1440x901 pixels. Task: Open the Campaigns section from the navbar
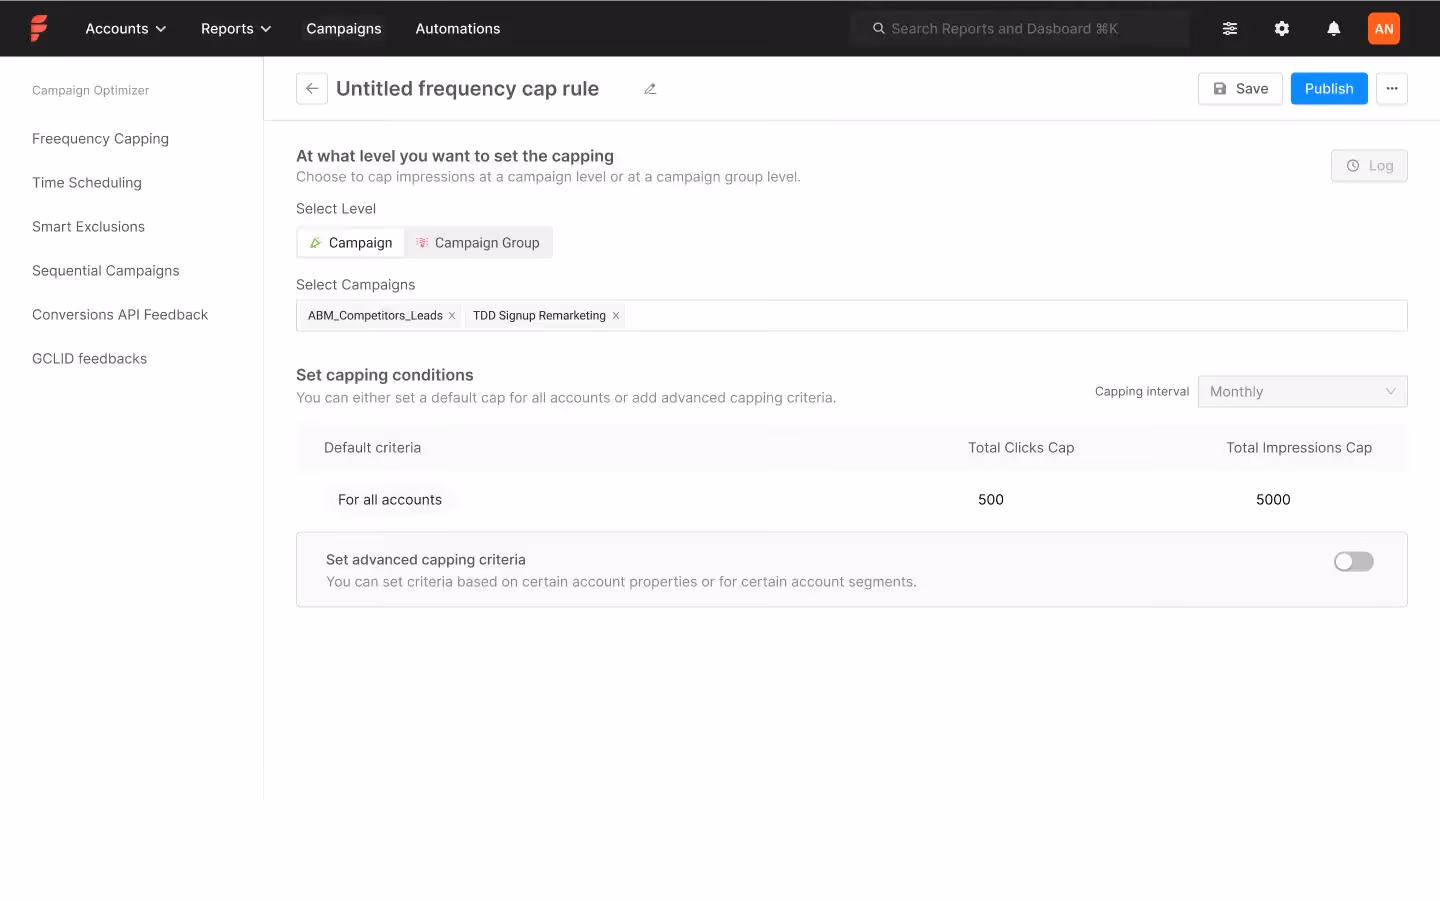pyautogui.click(x=344, y=28)
